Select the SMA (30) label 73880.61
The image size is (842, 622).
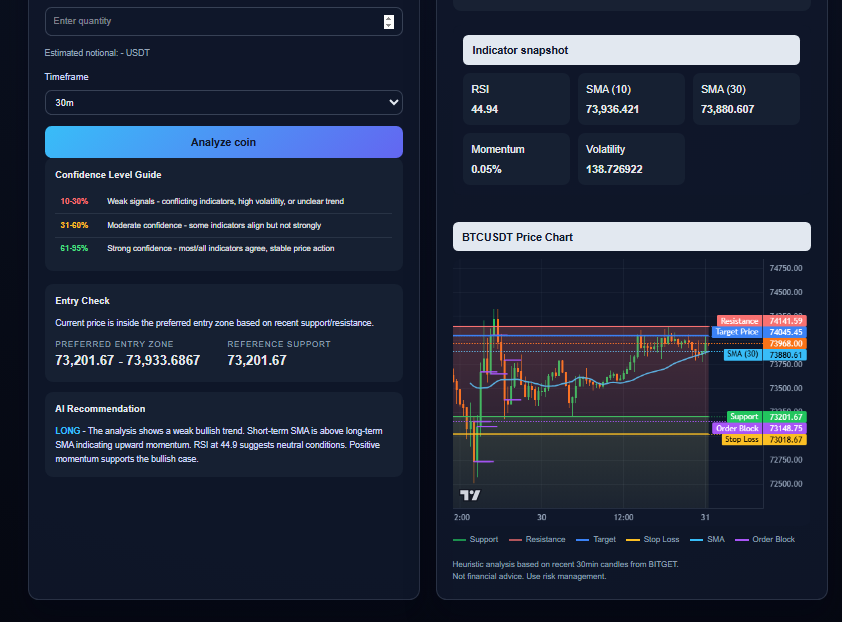(765, 355)
